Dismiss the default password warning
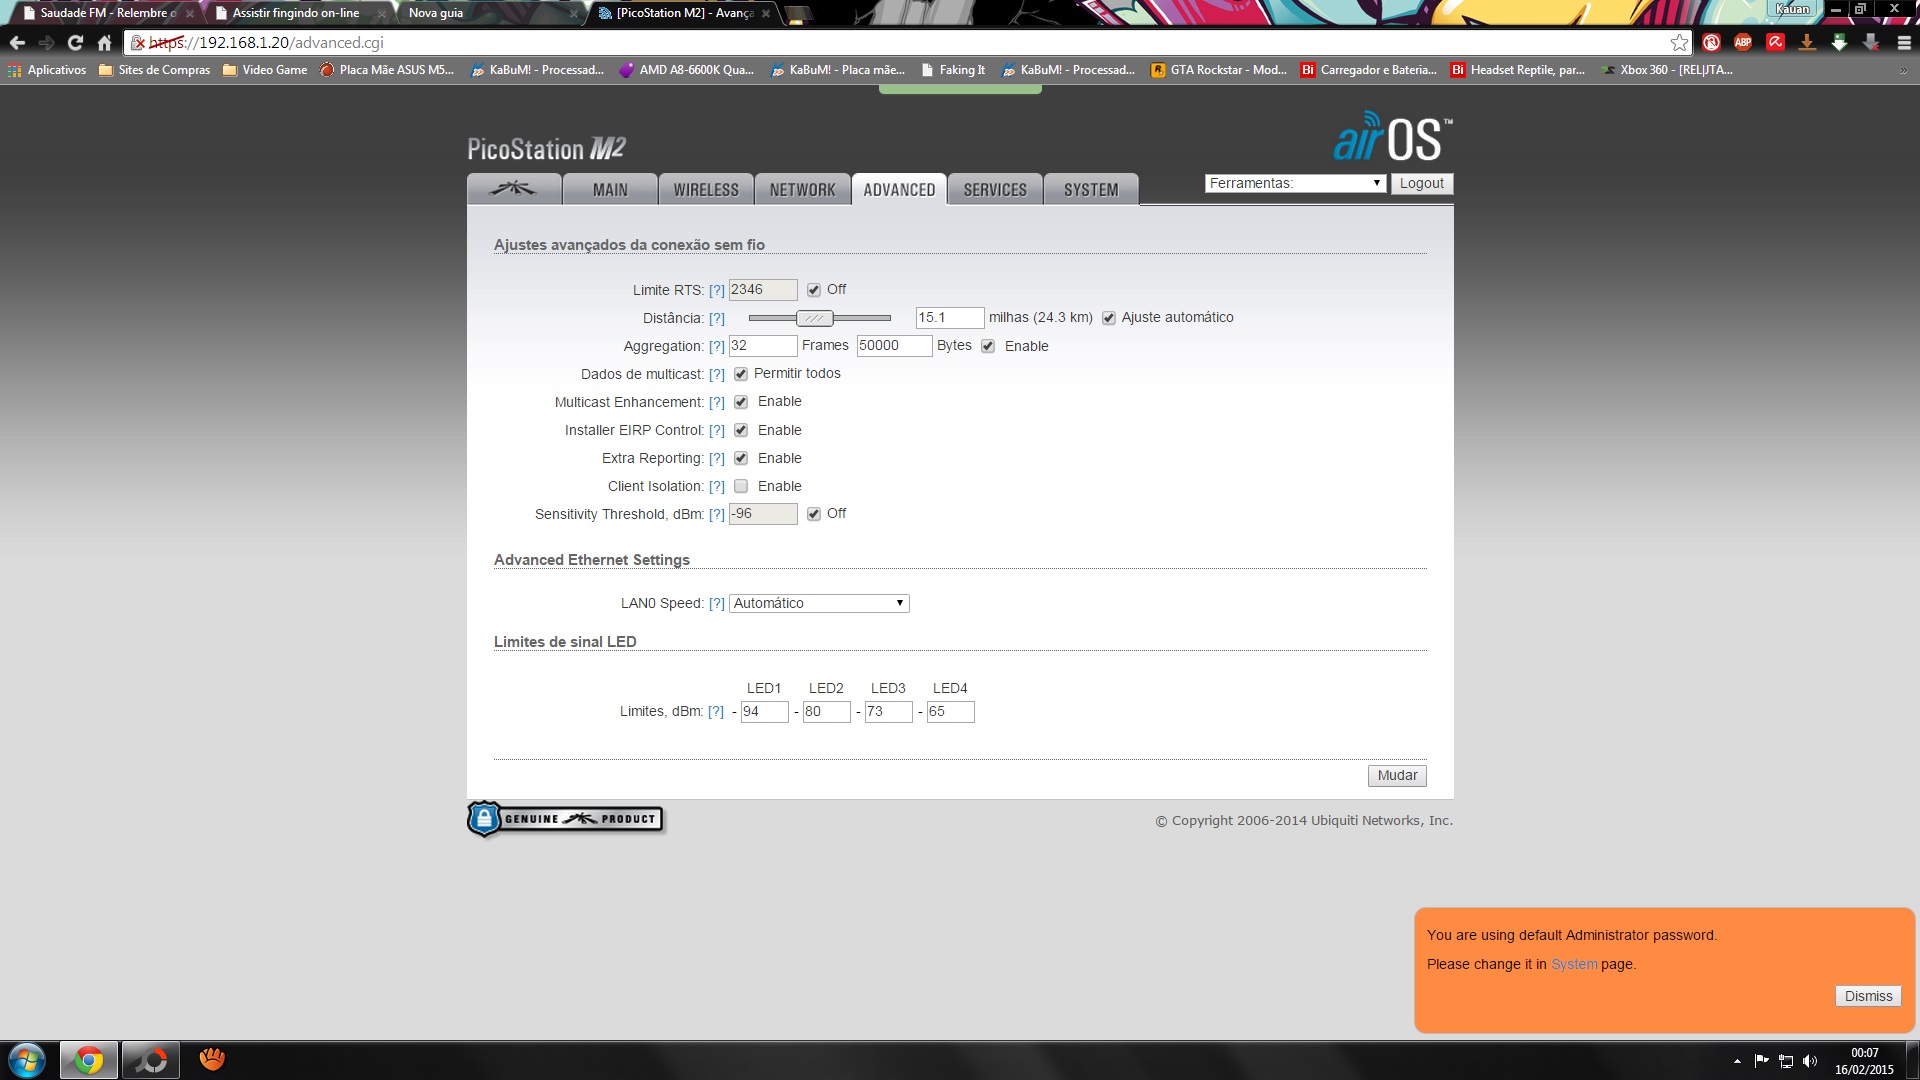This screenshot has width=1920, height=1080. [x=1867, y=996]
